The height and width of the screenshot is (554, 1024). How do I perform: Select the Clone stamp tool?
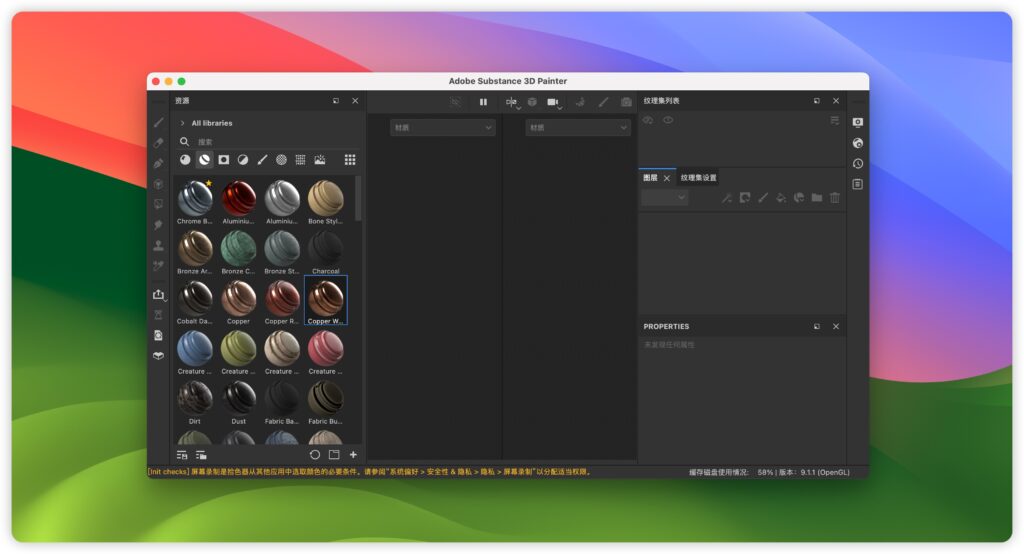[x=158, y=245]
